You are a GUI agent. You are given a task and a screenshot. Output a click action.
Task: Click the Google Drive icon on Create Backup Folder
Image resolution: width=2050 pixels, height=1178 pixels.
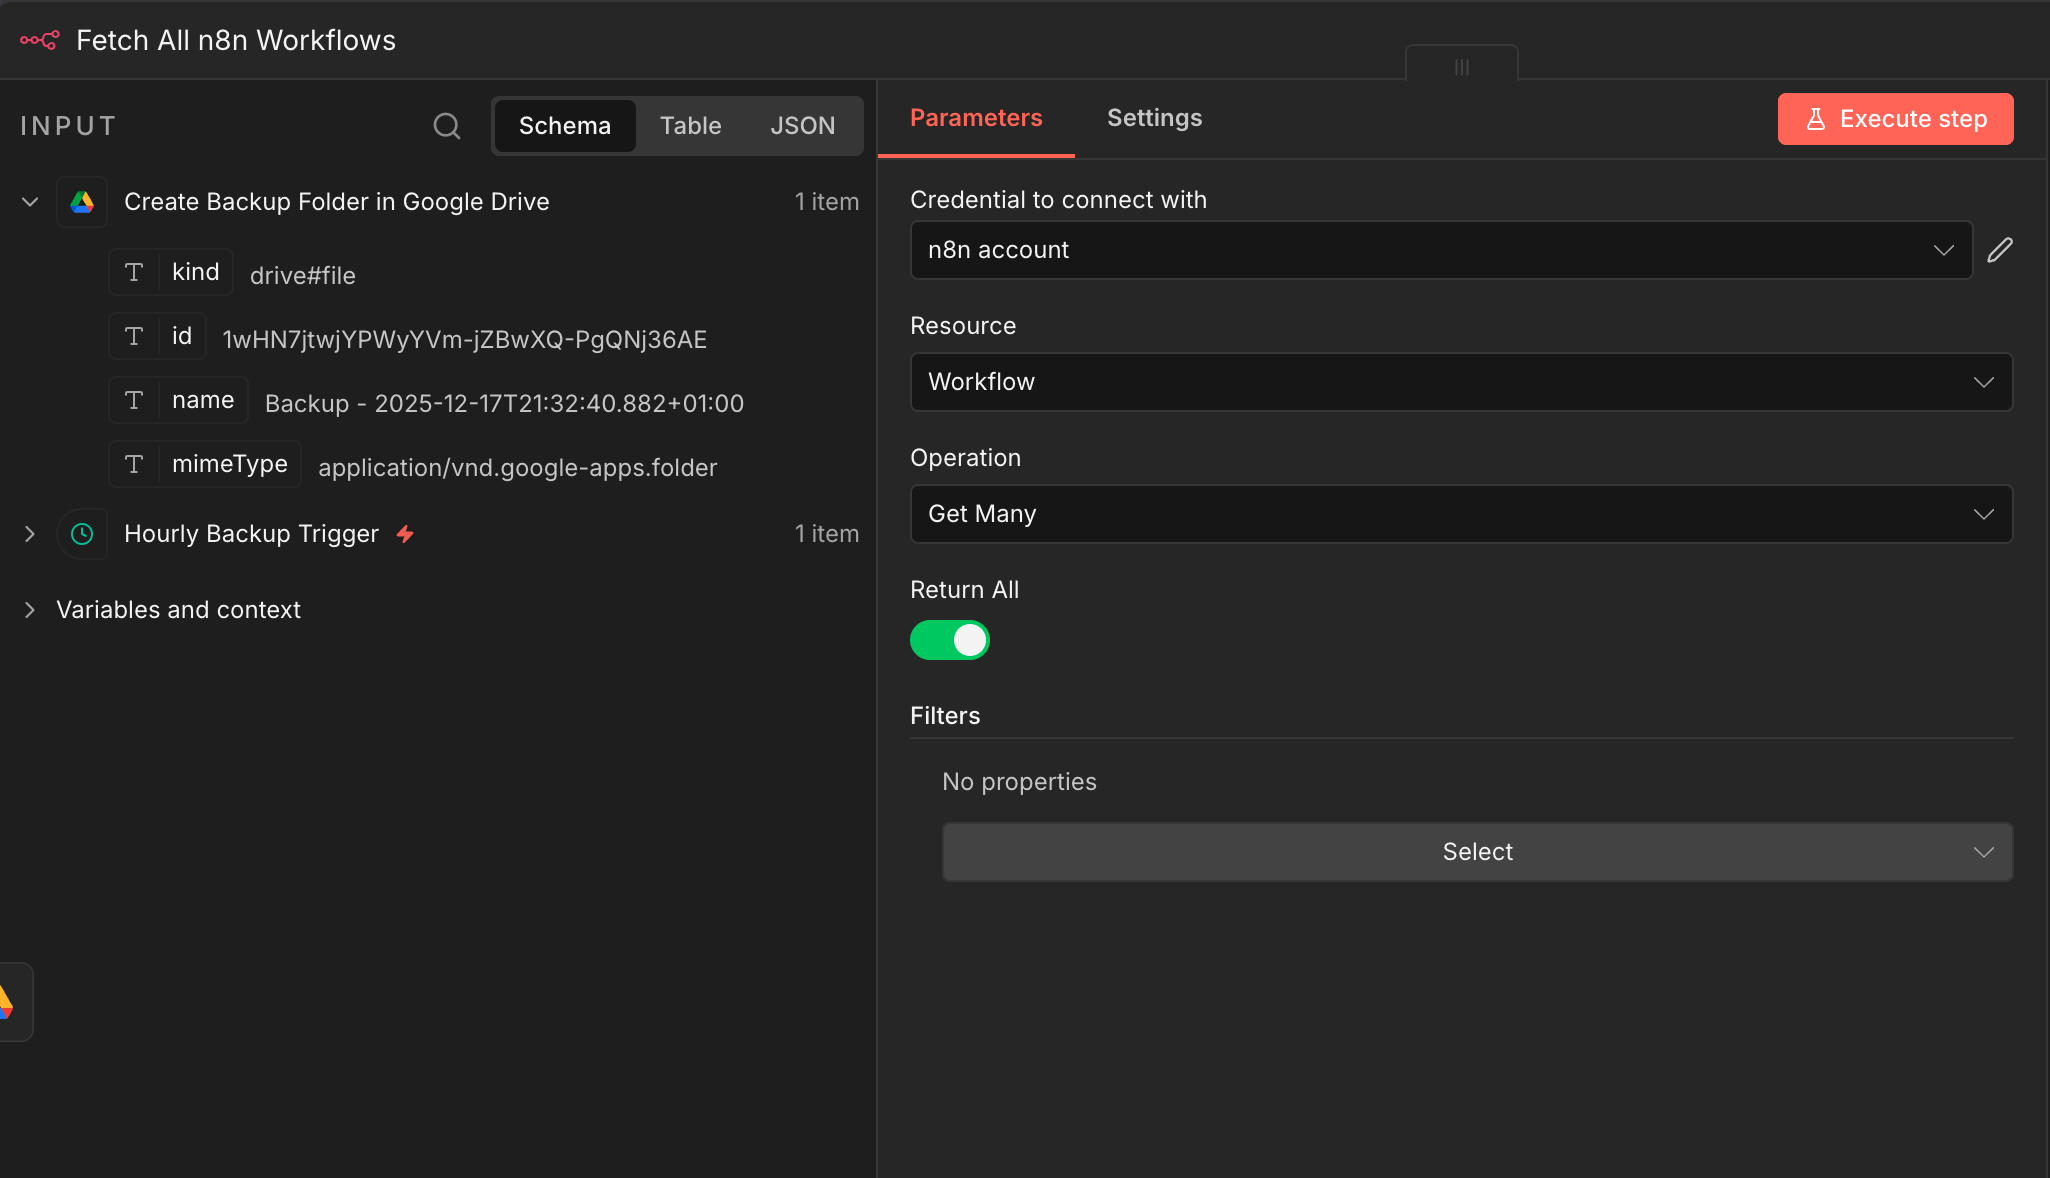(82, 202)
